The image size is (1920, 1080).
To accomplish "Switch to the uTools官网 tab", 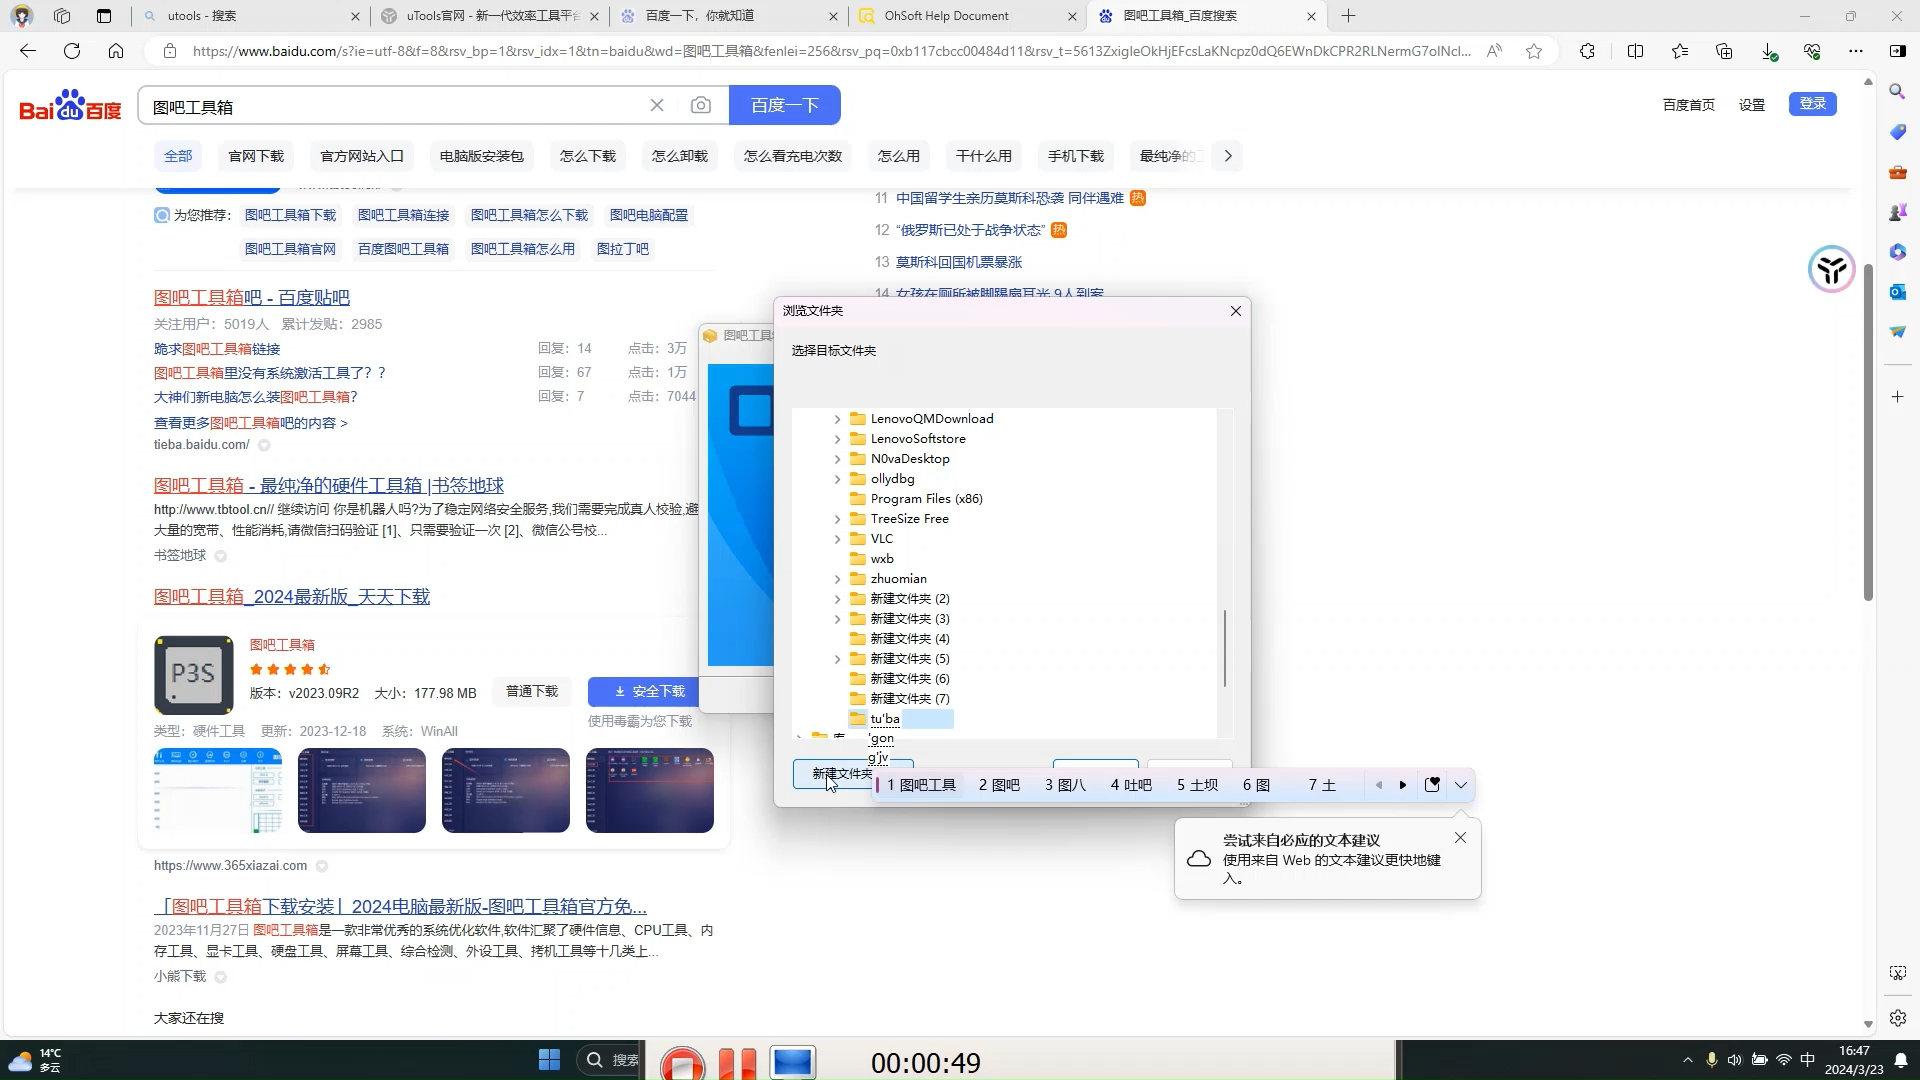I will point(488,16).
